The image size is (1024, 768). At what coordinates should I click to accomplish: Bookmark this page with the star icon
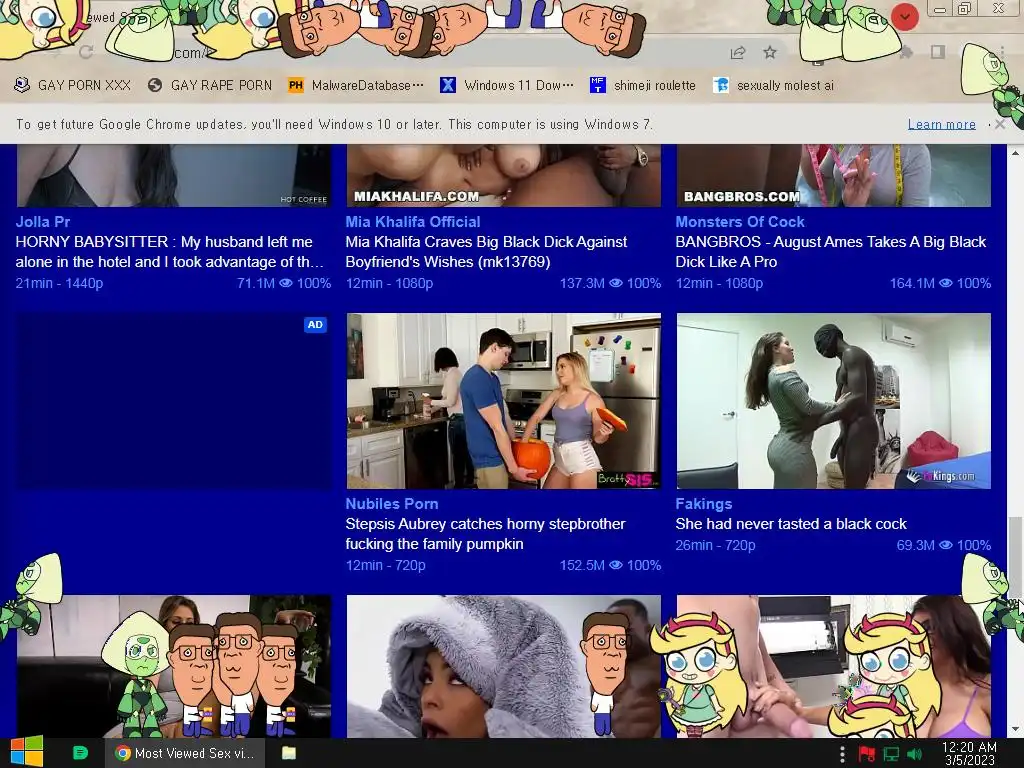pos(770,52)
